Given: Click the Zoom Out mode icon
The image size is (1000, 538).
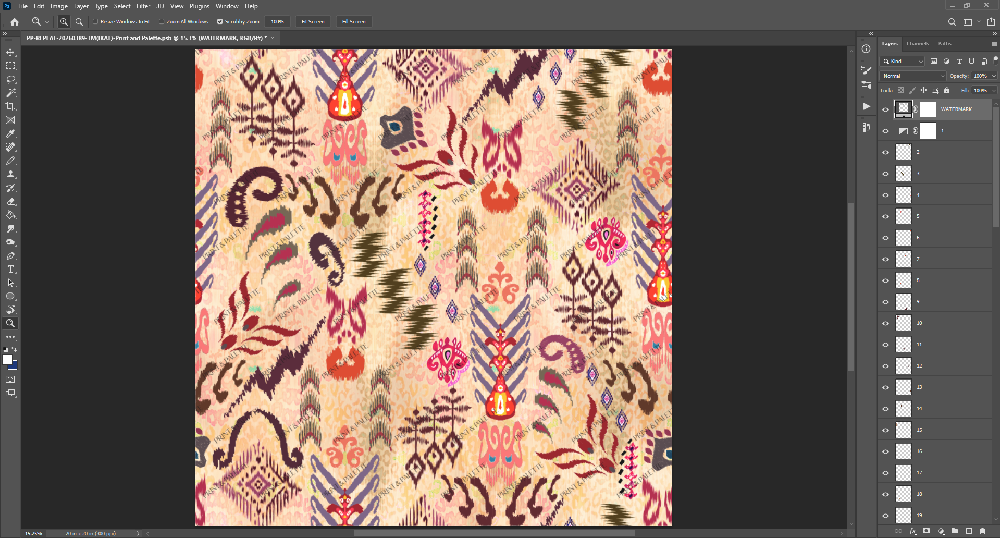Looking at the screenshot, I should [x=79, y=22].
